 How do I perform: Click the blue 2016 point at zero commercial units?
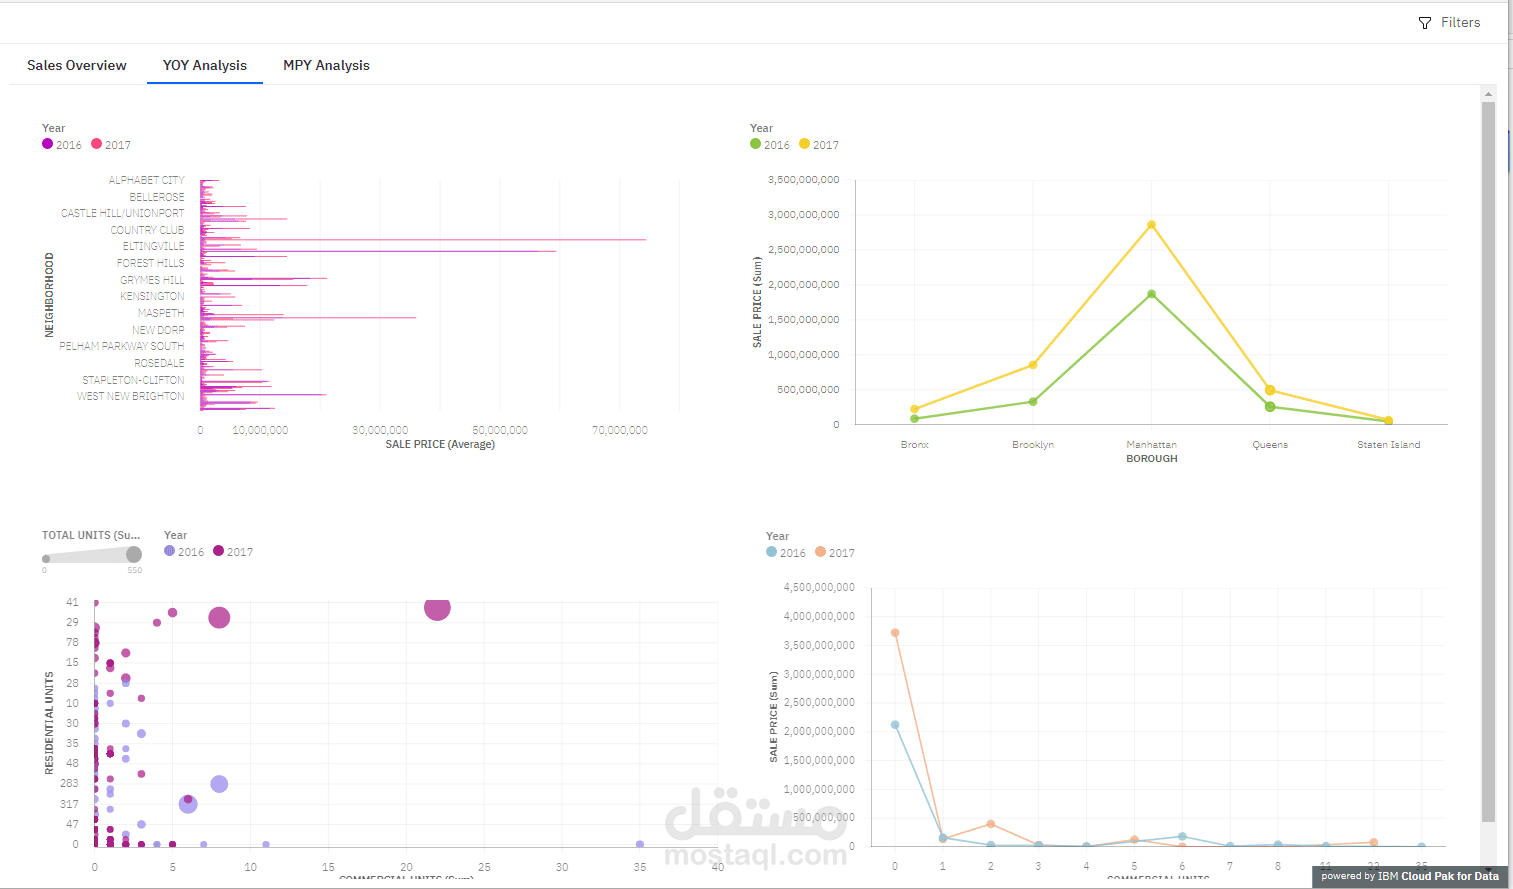895,725
